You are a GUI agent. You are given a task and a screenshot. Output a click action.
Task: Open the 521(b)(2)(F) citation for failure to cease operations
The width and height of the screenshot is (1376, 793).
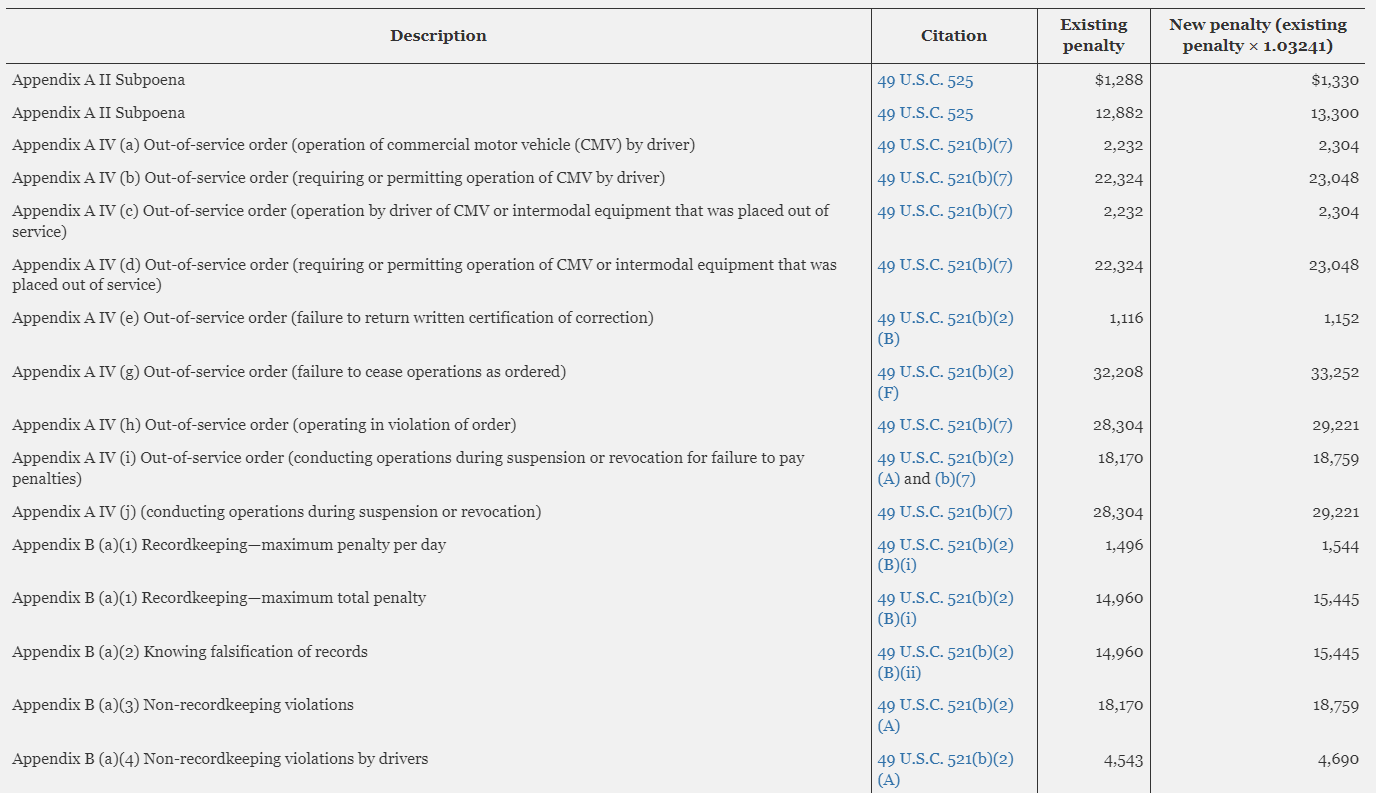point(944,372)
